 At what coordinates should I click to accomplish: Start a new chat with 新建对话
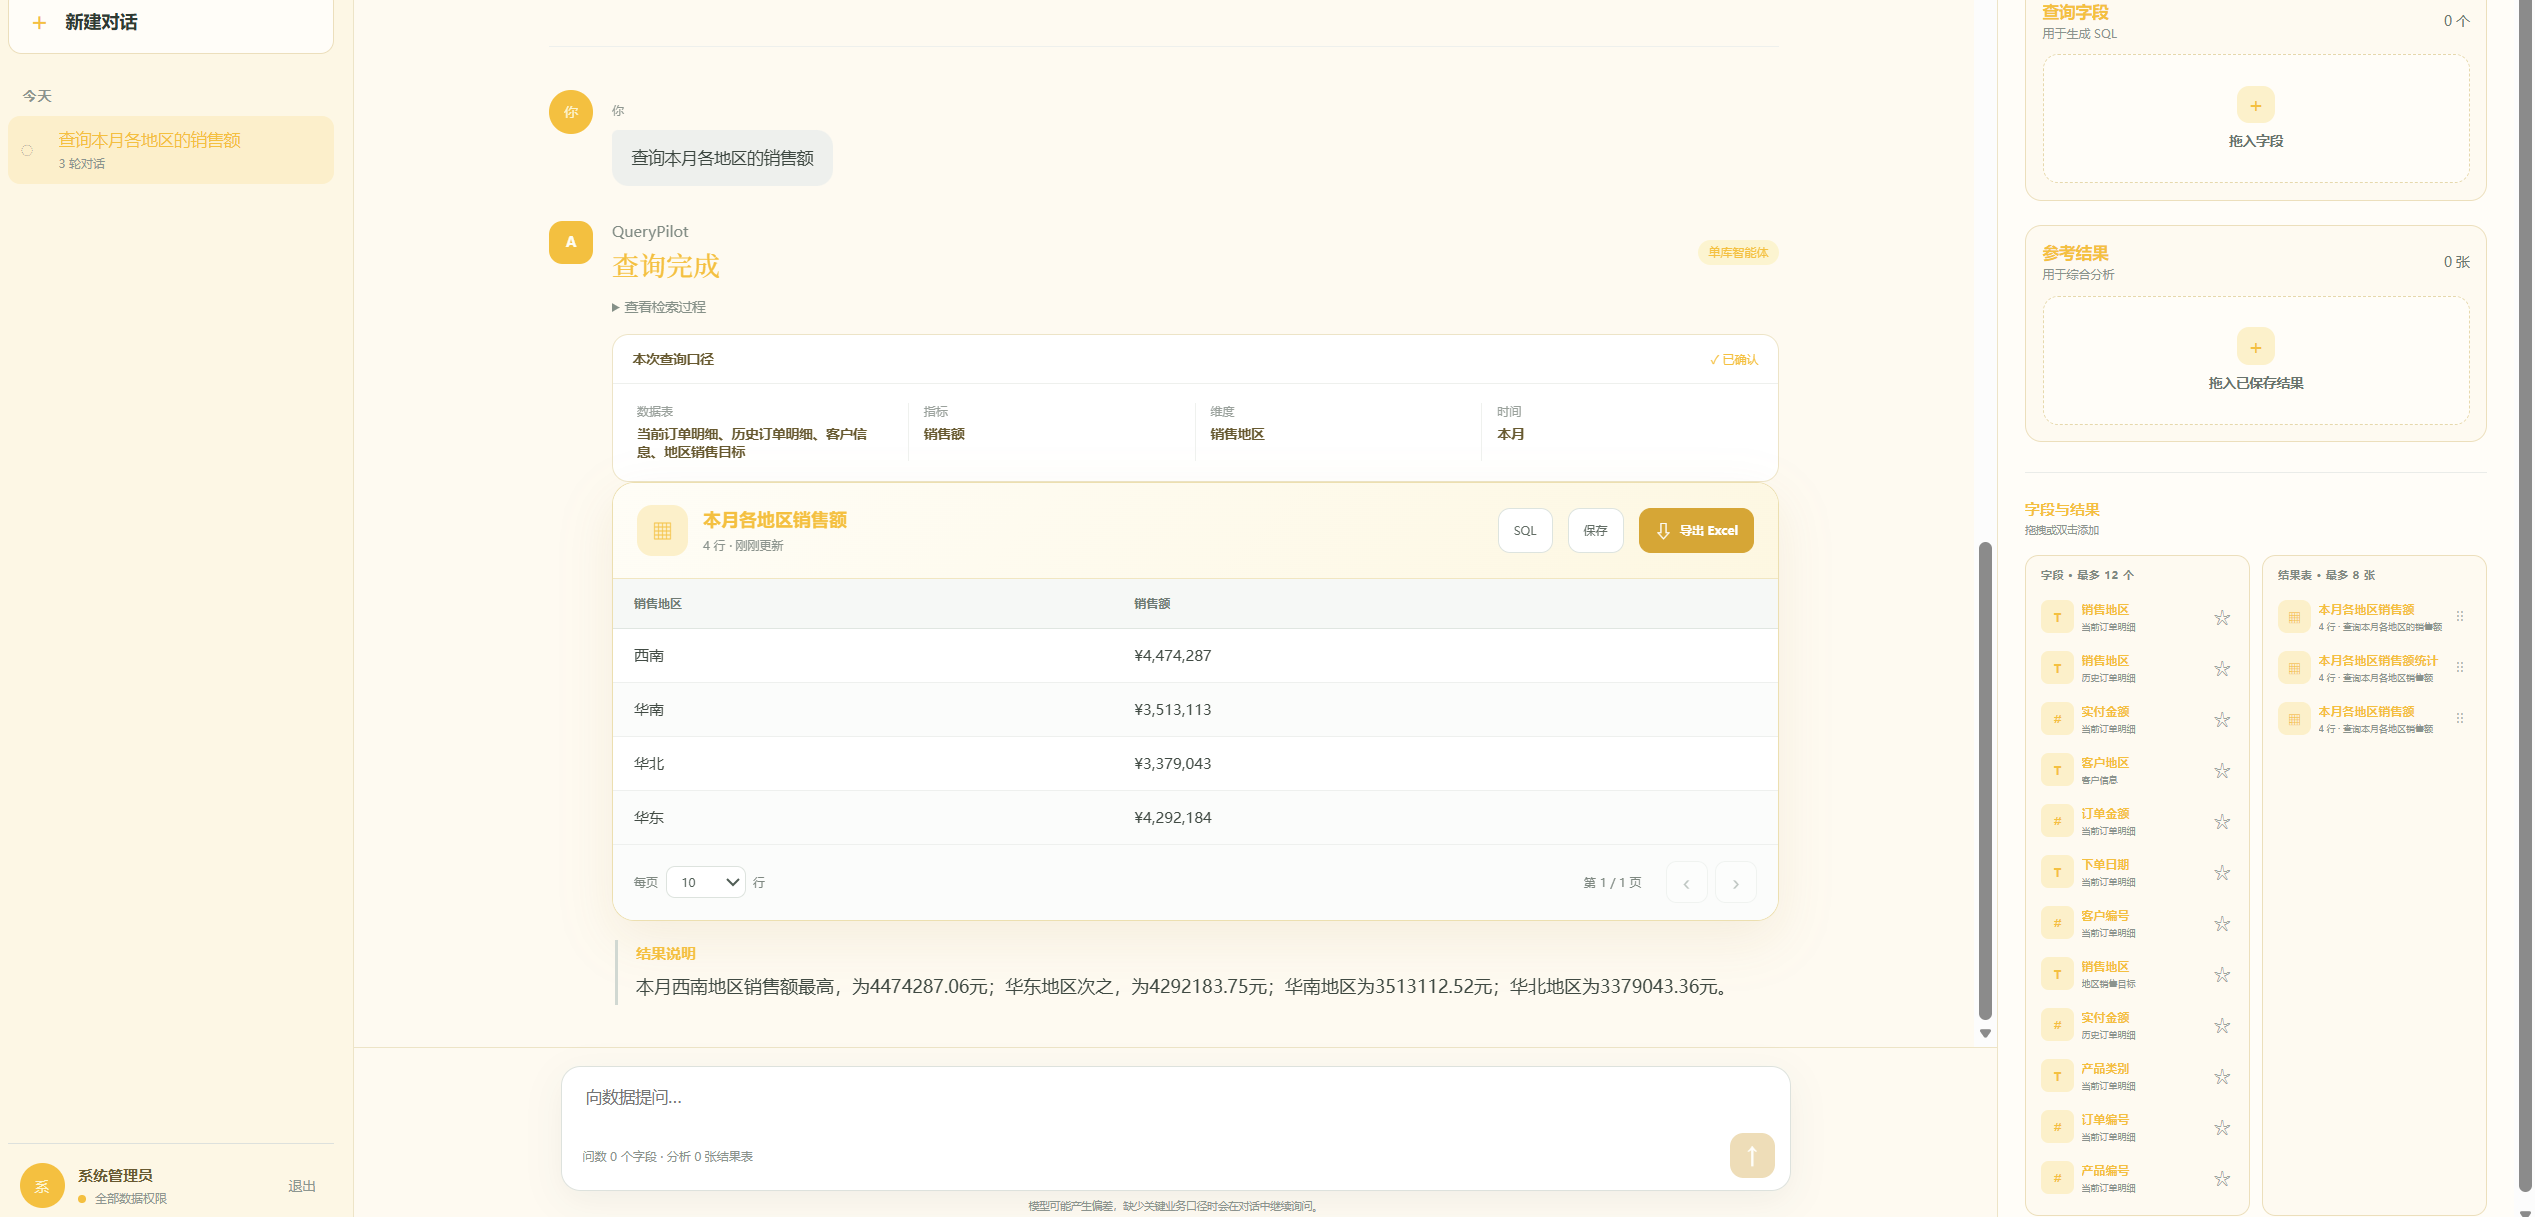(171, 23)
